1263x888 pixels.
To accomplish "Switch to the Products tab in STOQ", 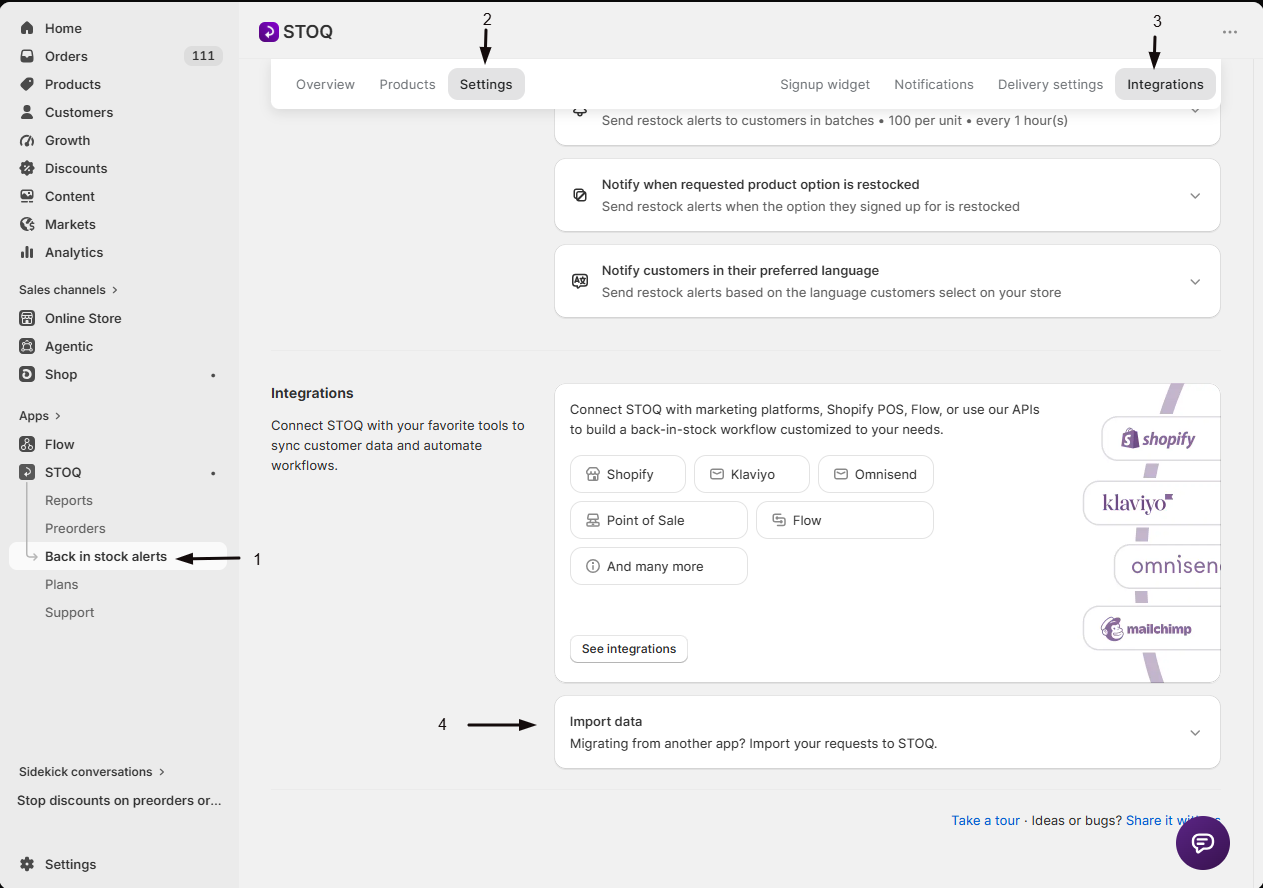I will [x=407, y=84].
